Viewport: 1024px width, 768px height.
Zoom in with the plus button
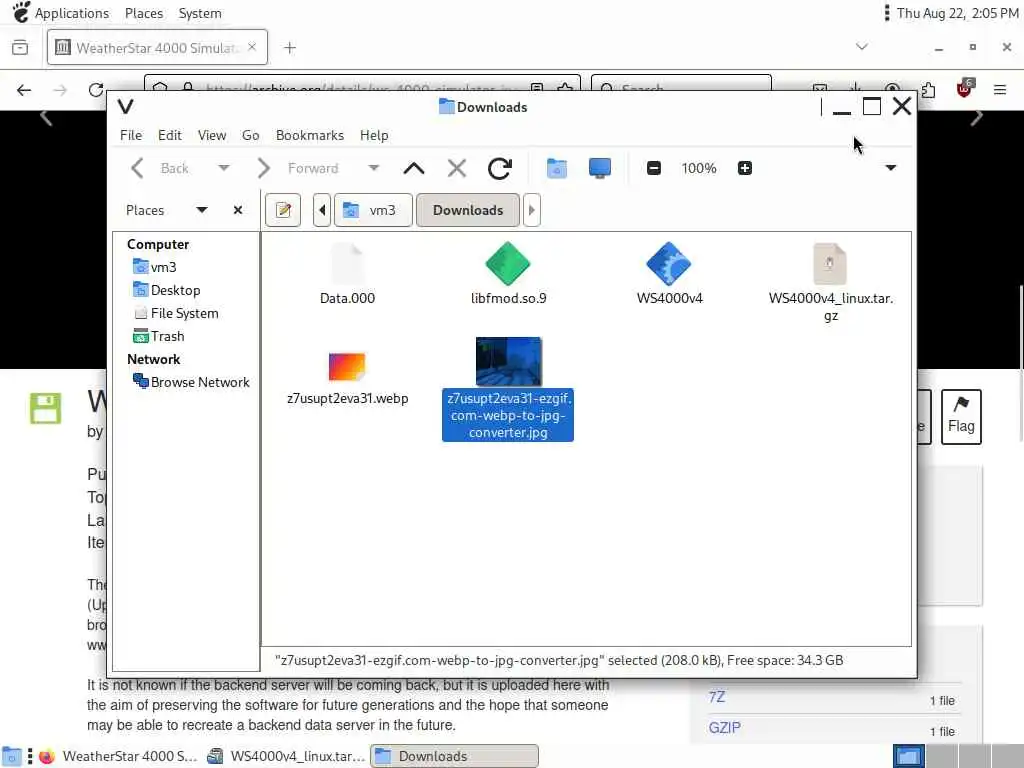744,168
